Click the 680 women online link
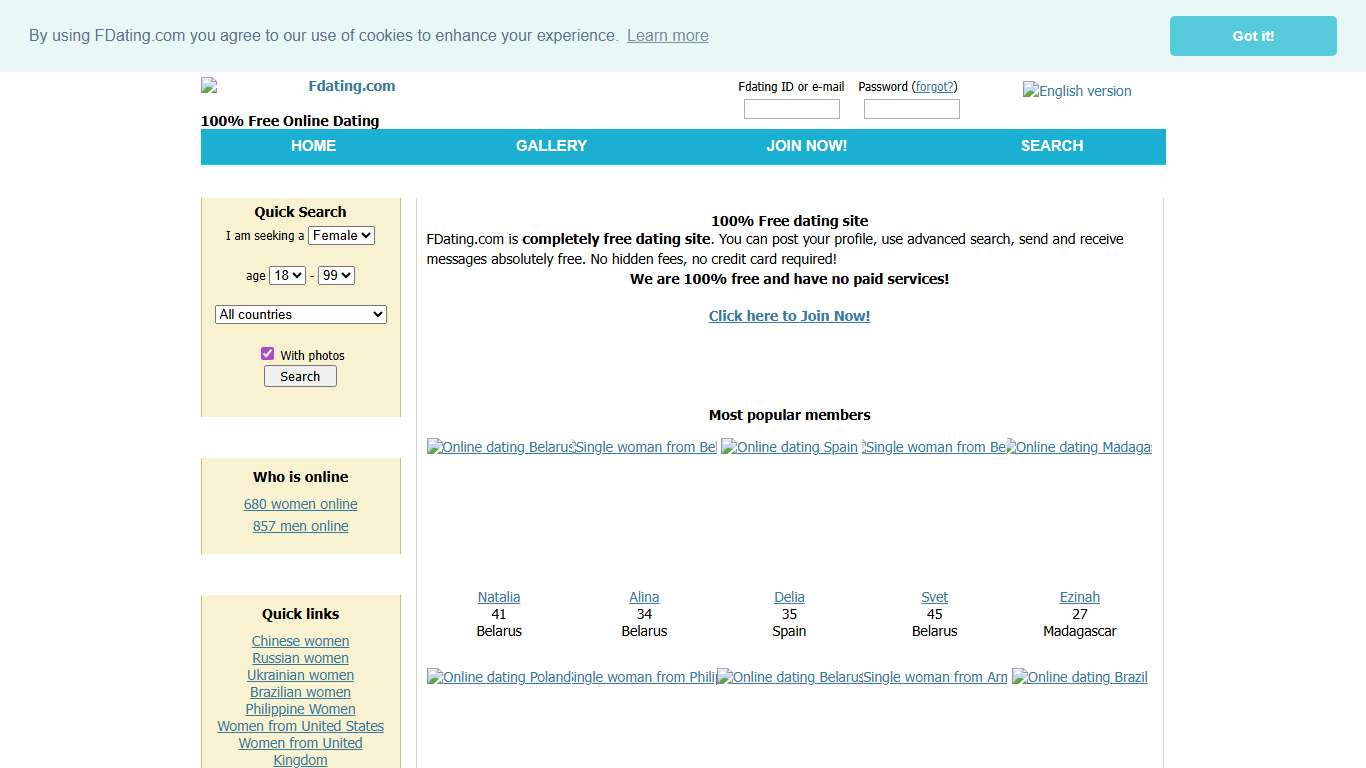The width and height of the screenshot is (1366, 768). (x=300, y=505)
